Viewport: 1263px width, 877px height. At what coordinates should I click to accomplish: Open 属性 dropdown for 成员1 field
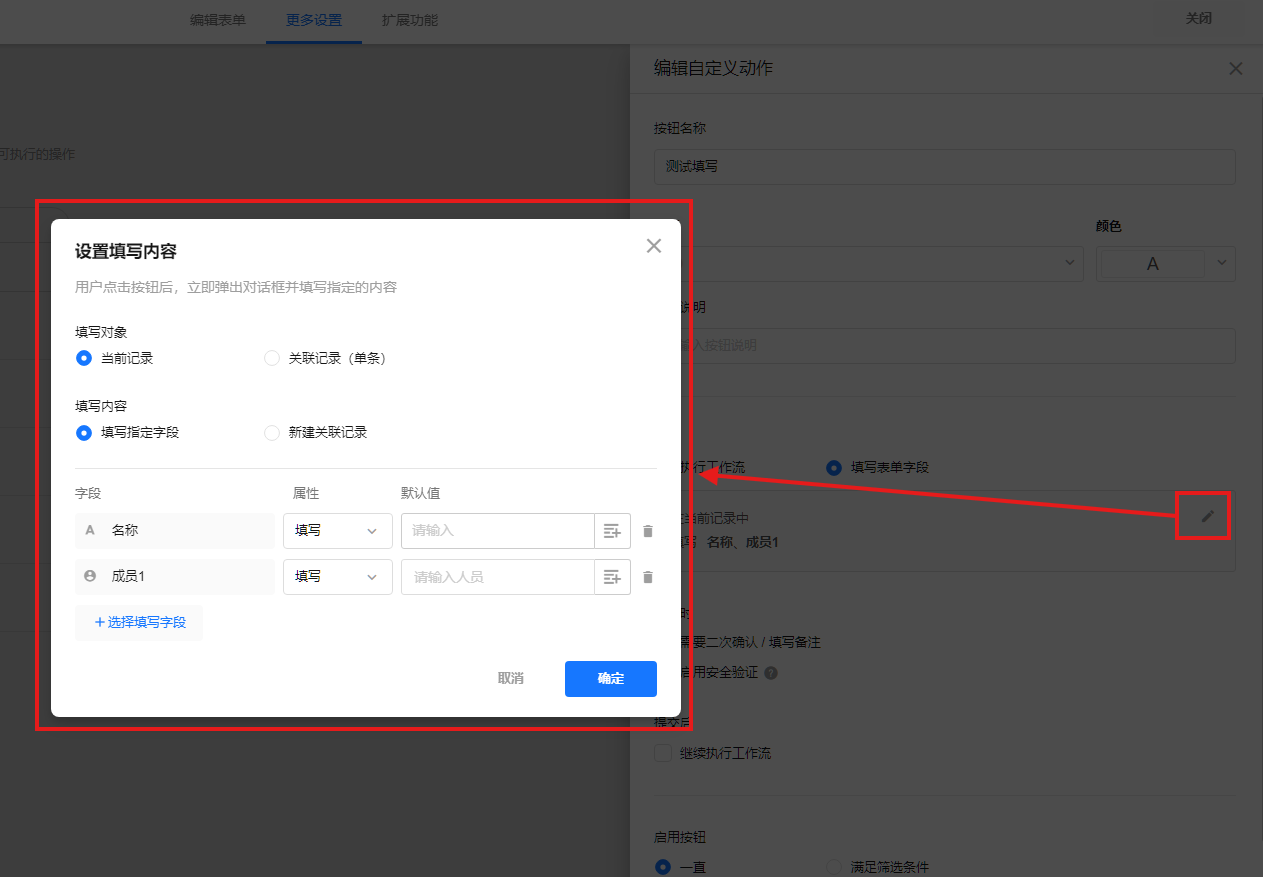point(338,577)
